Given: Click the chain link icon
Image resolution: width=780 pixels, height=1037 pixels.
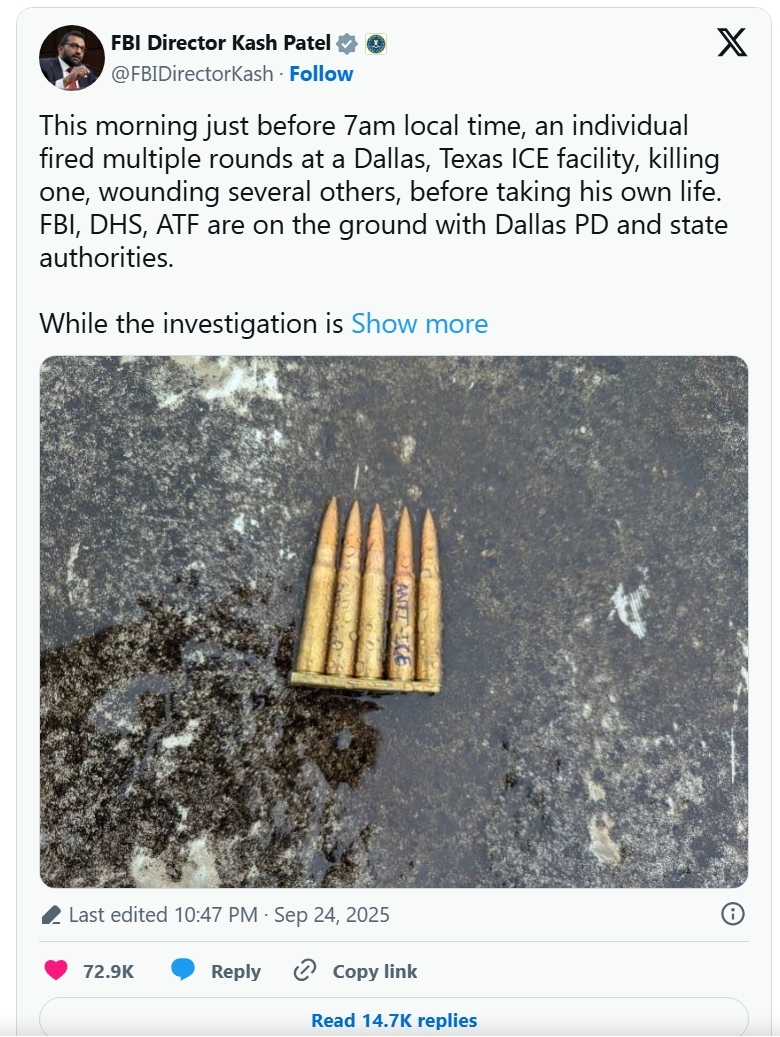Looking at the screenshot, I should (305, 970).
